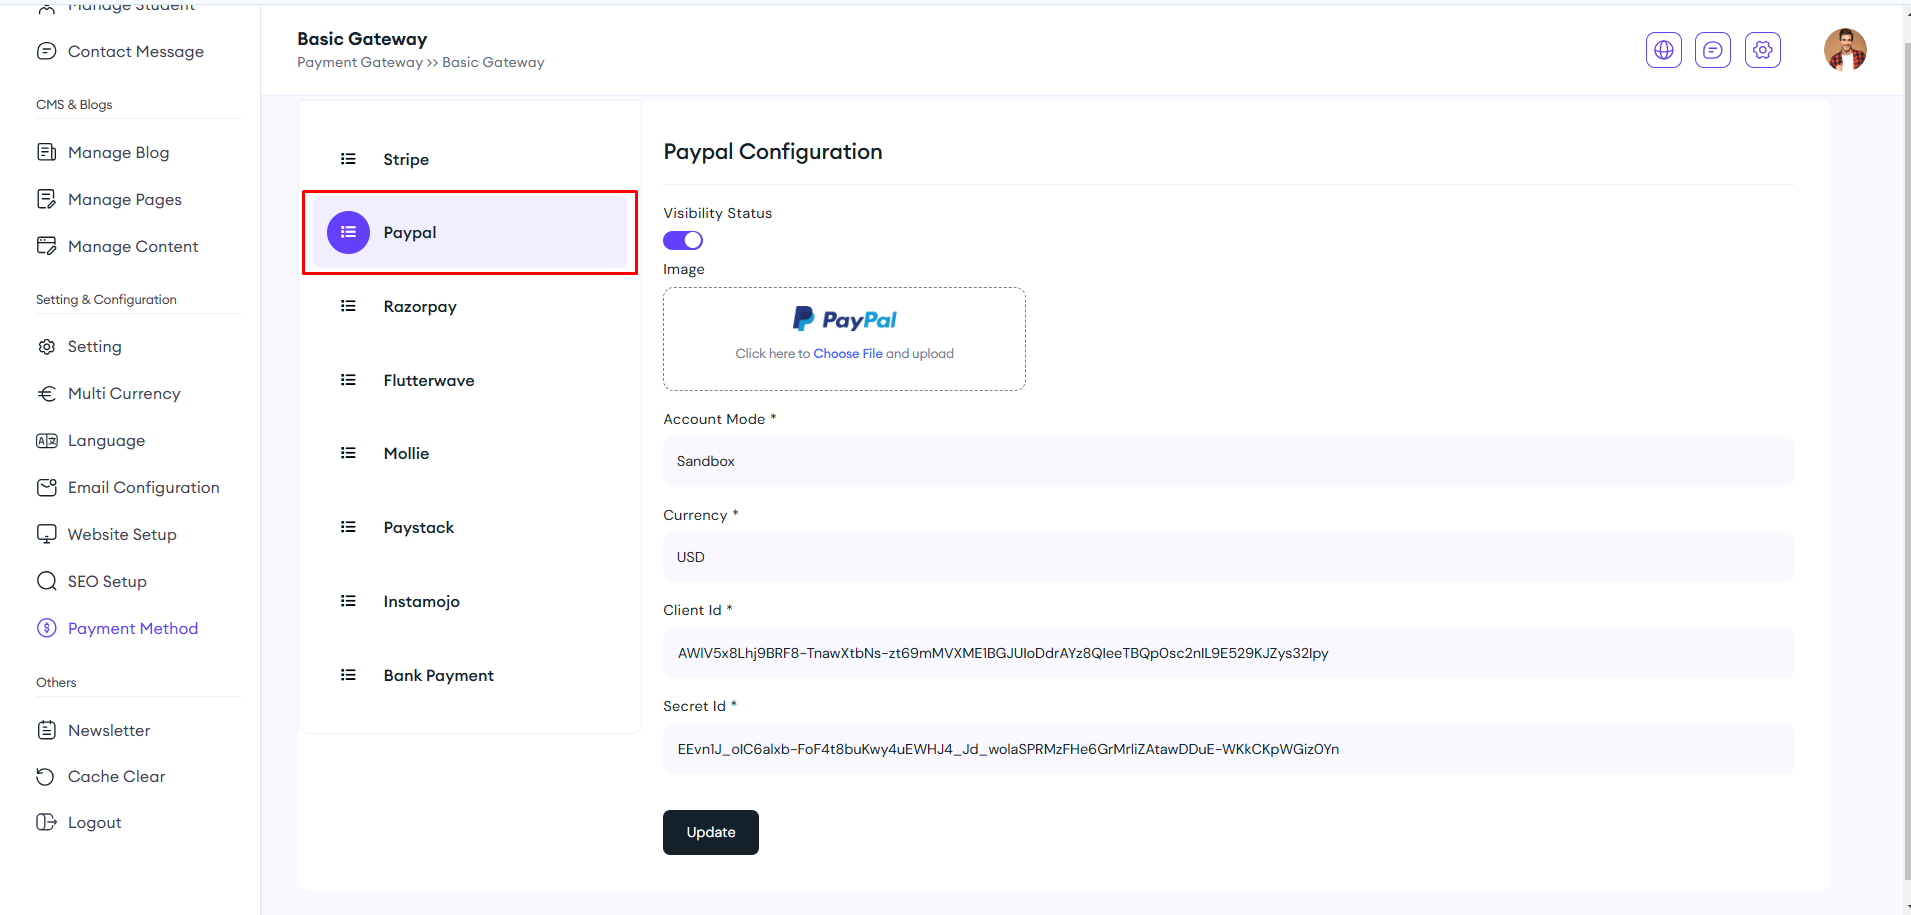Click the gear settings icon in header
Image resolution: width=1911 pixels, height=915 pixels.
click(1762, 50)
